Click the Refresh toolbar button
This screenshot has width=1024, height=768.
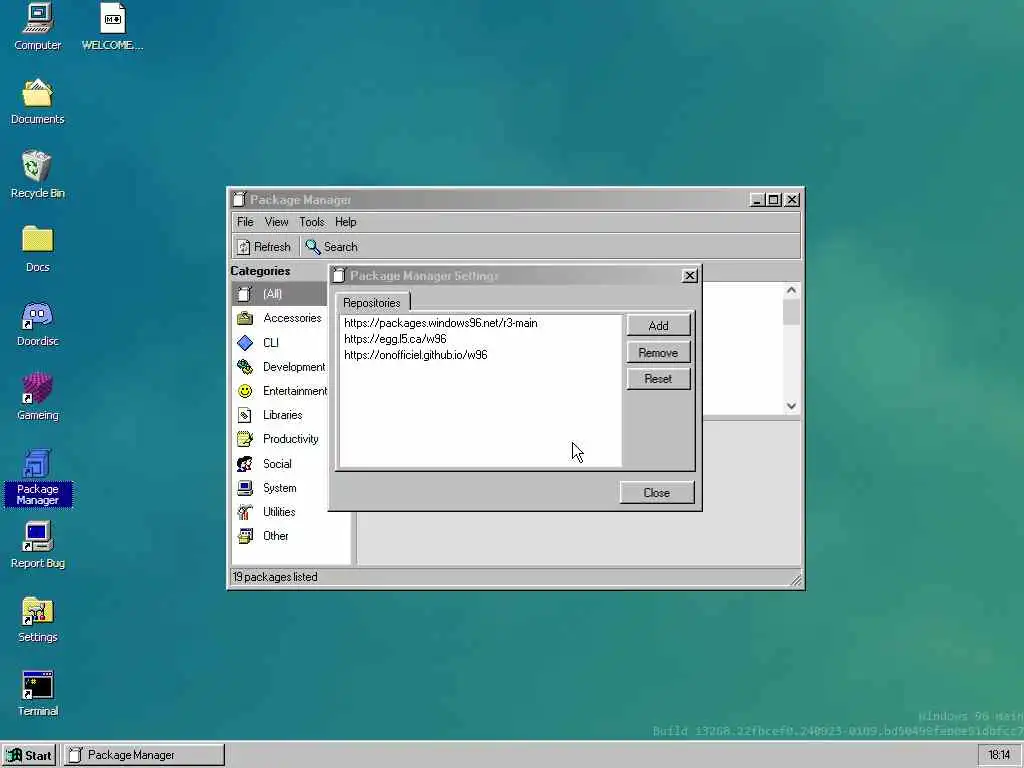coord(264,247)
